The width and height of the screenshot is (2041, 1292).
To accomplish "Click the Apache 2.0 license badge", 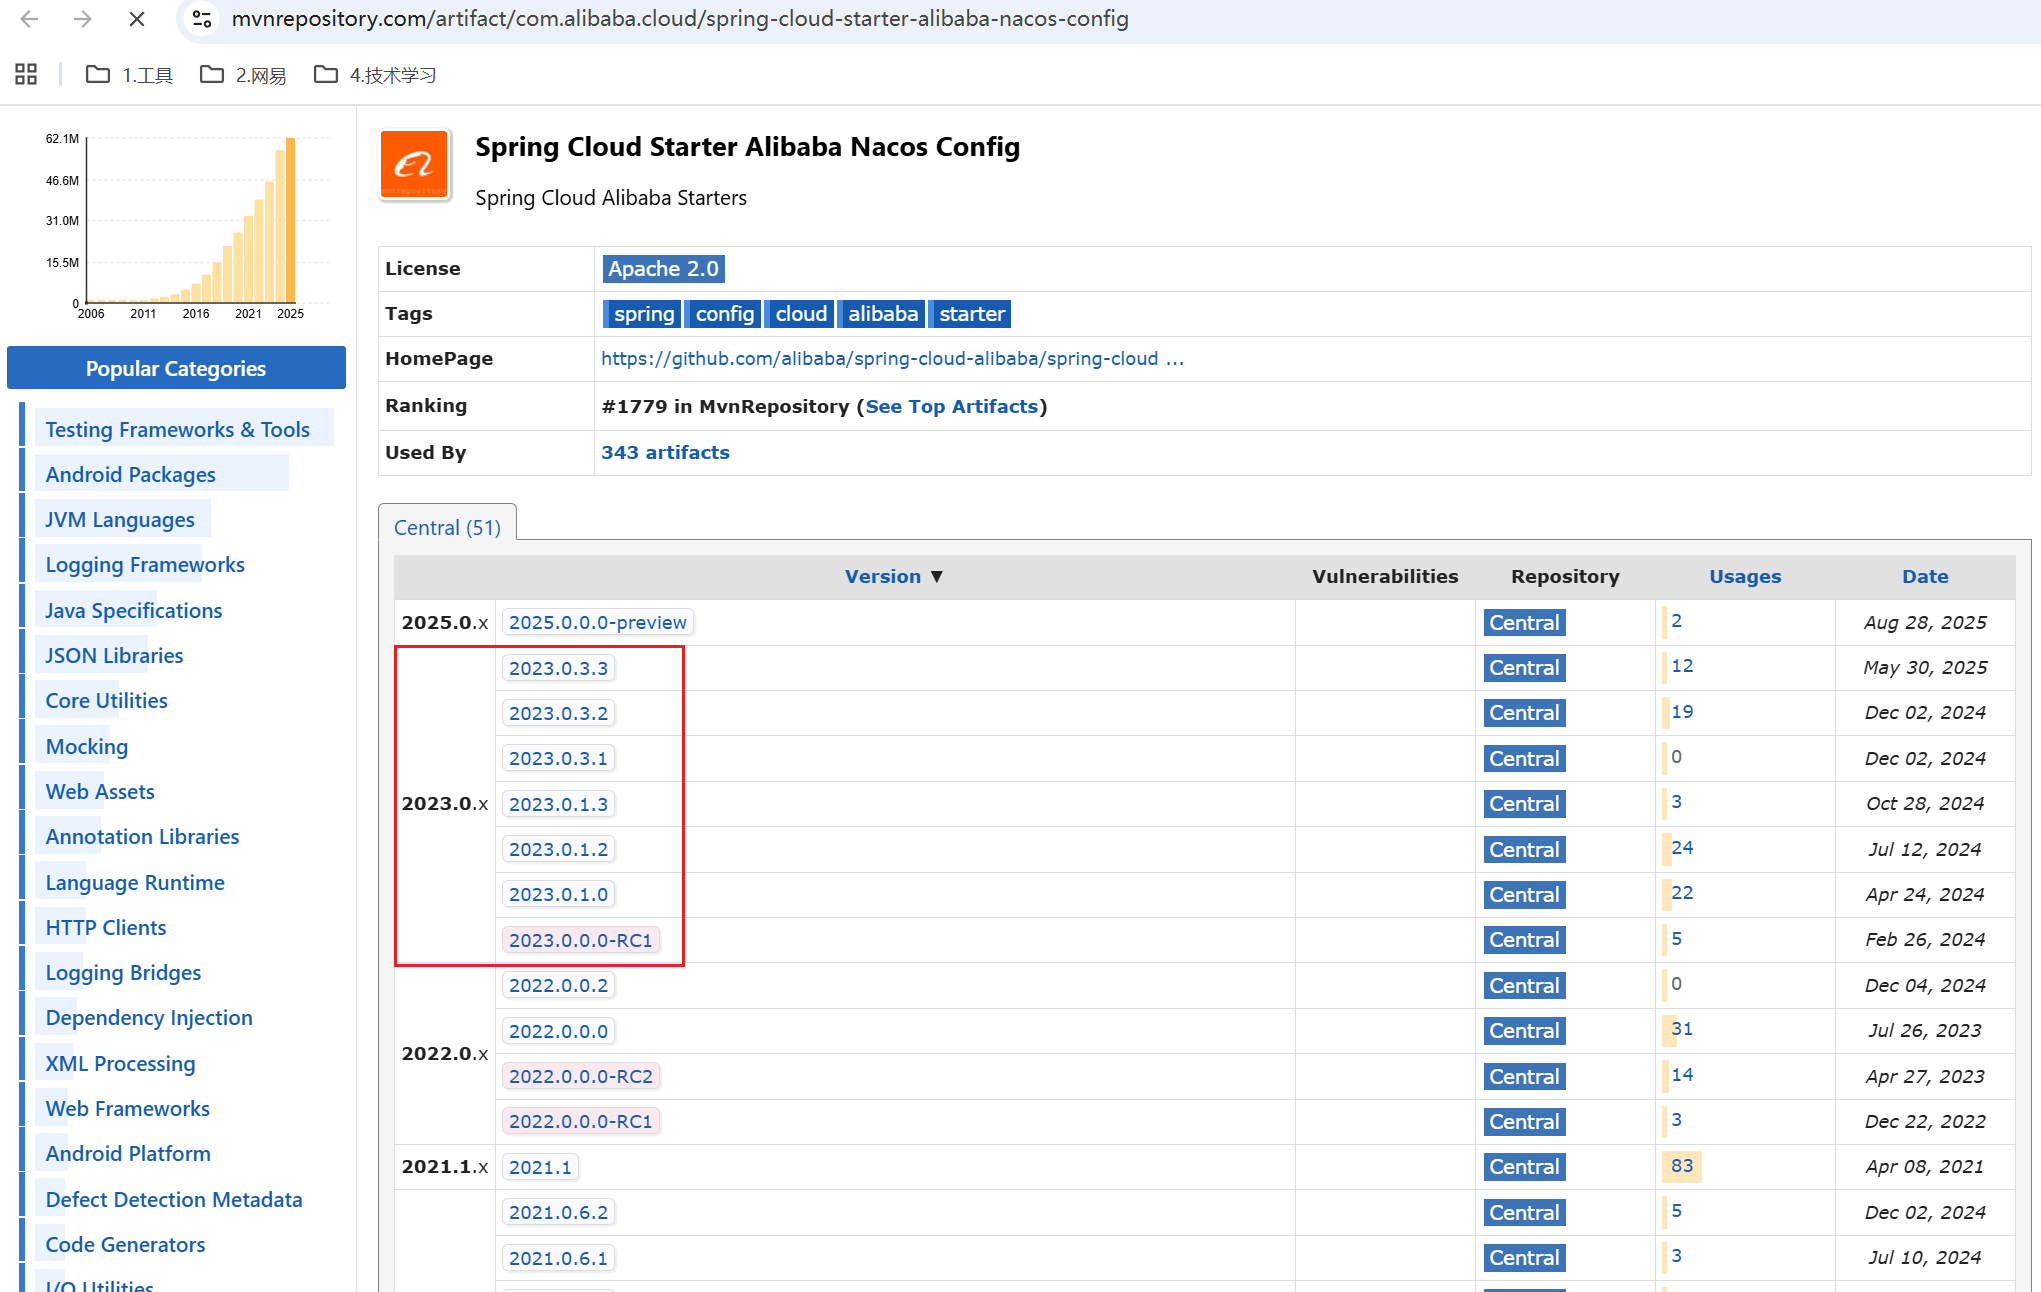I will [x=663, y=269].
